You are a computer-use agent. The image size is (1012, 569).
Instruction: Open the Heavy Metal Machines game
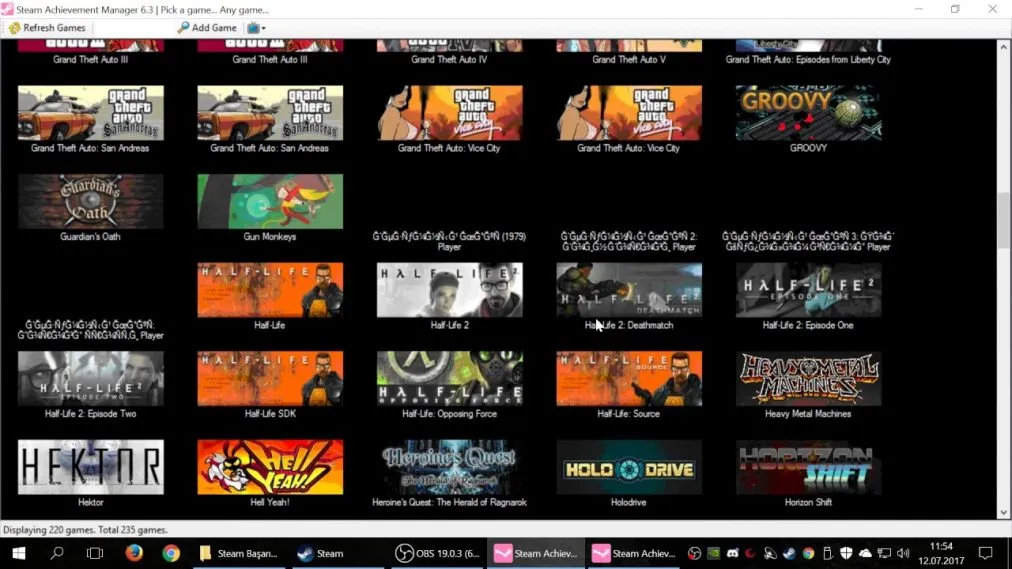(808, 378)
